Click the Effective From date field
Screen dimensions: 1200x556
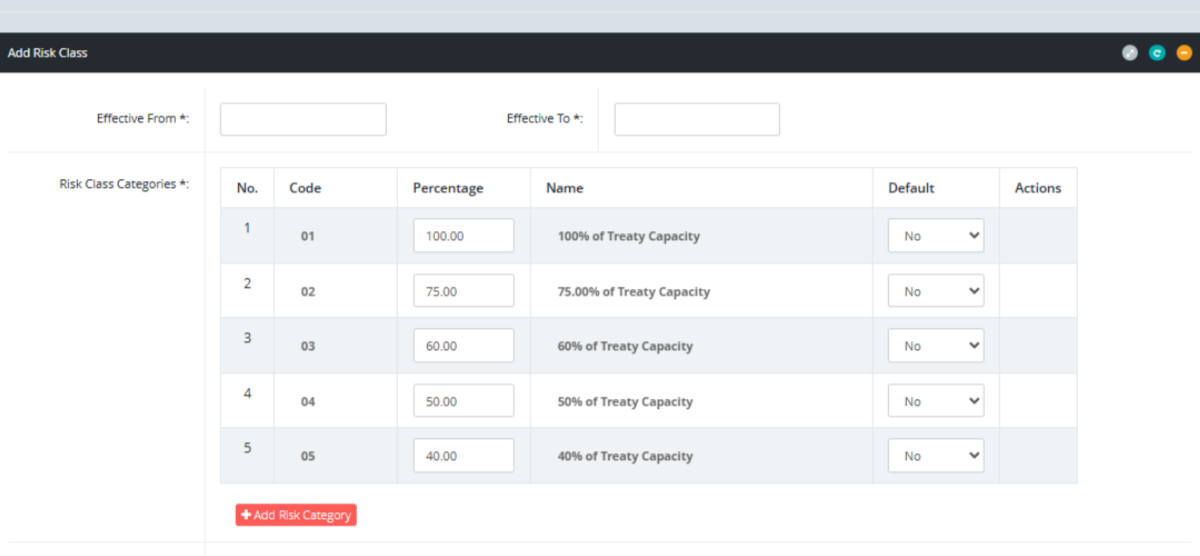click(303, 119)
